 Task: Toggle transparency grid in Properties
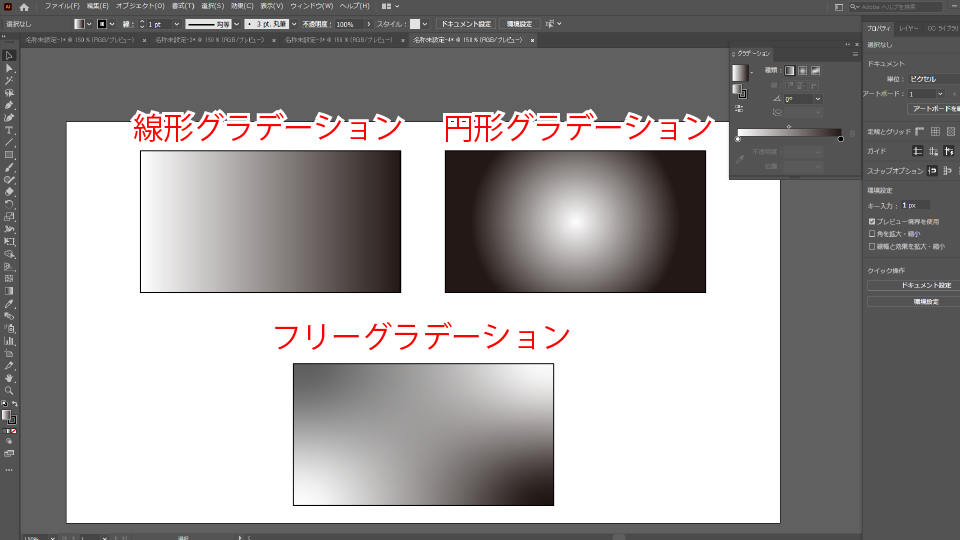tap(950, 132)
